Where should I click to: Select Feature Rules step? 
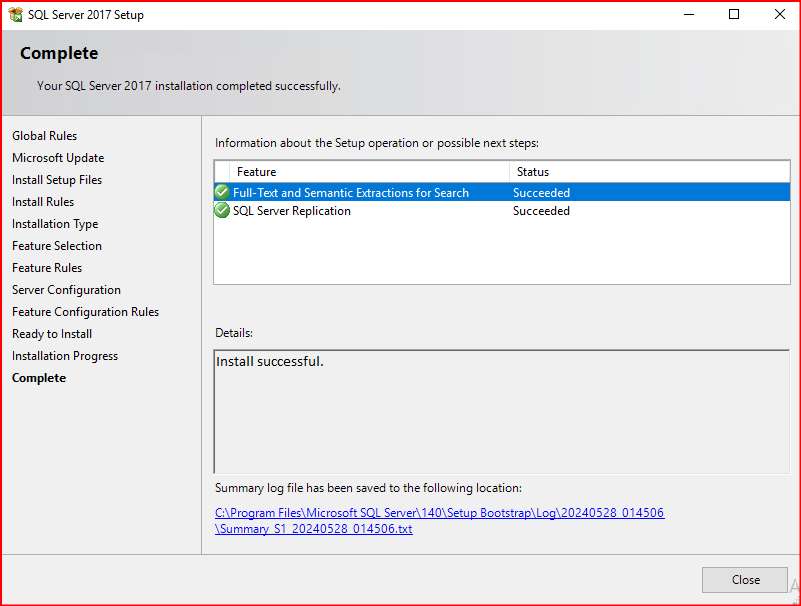pos(47,268)
